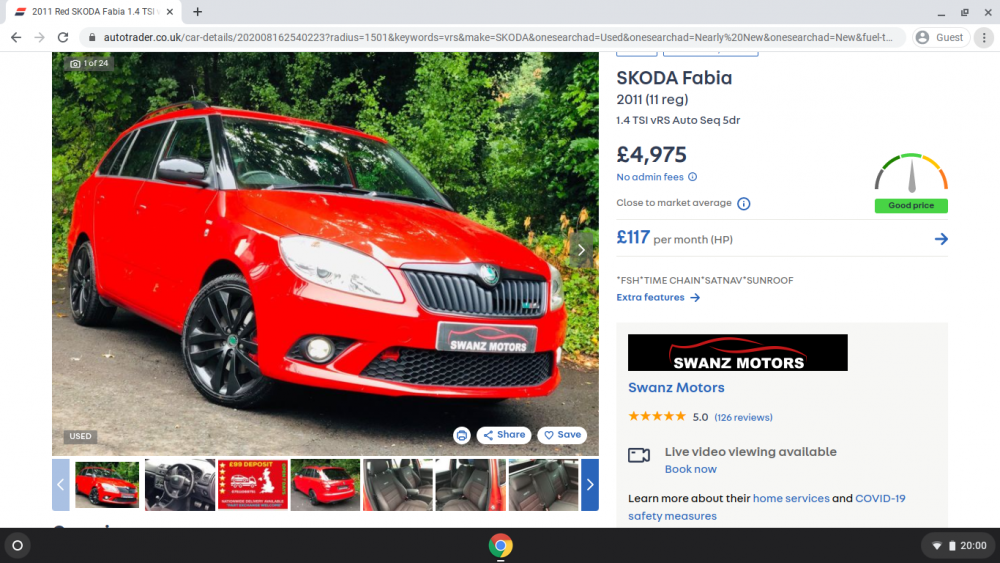Print the advert using printer icon
Viewport: 1000px width, 563px height.
(x=462, y=435)
